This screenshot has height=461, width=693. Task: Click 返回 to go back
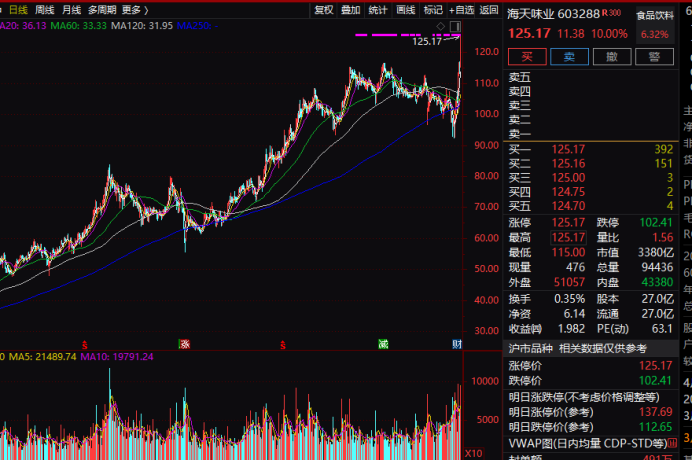click(488, 10)
